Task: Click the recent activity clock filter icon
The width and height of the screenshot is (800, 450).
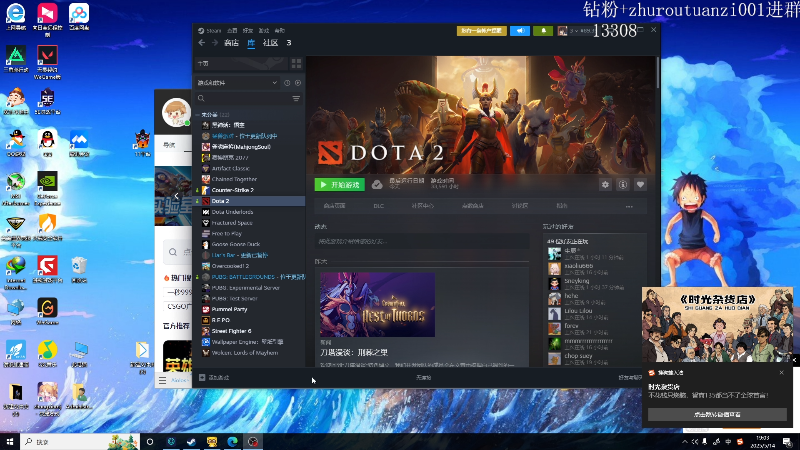Action: [287, 83]
